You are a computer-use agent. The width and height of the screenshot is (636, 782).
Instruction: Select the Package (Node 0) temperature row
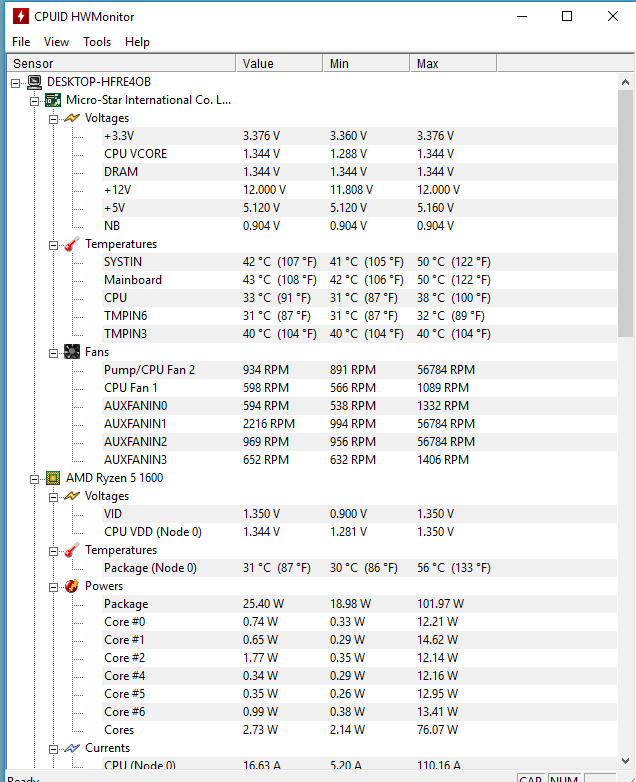pyautogui.click(x=359, y=568)
